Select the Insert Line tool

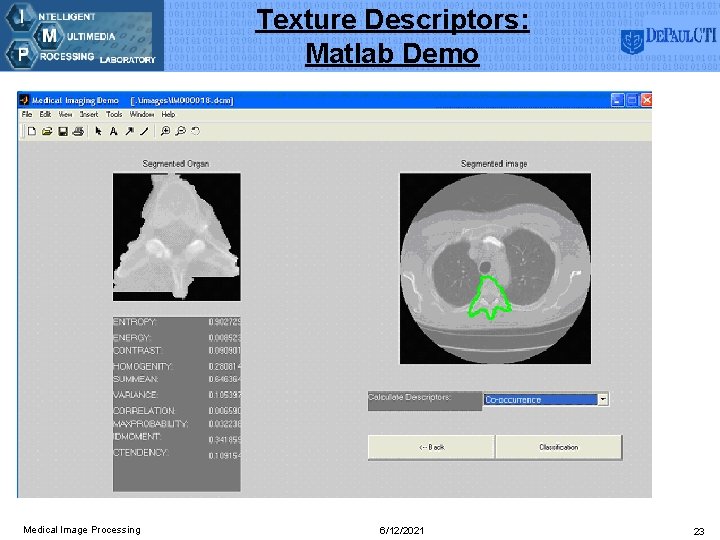(x=144, y=131)
